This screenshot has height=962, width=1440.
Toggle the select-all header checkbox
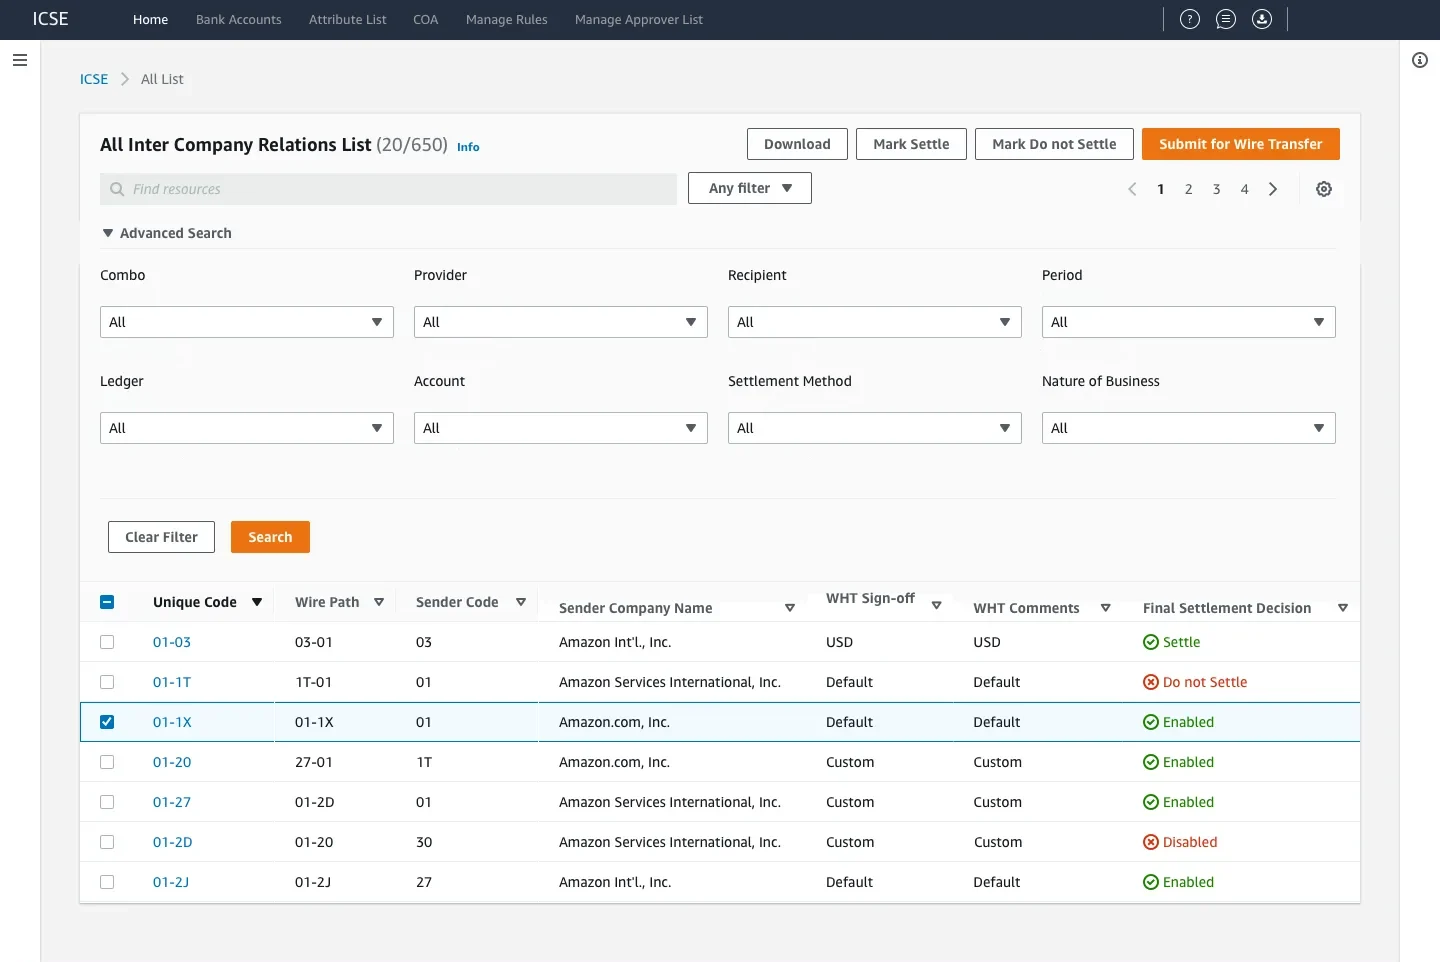(107, 602)
